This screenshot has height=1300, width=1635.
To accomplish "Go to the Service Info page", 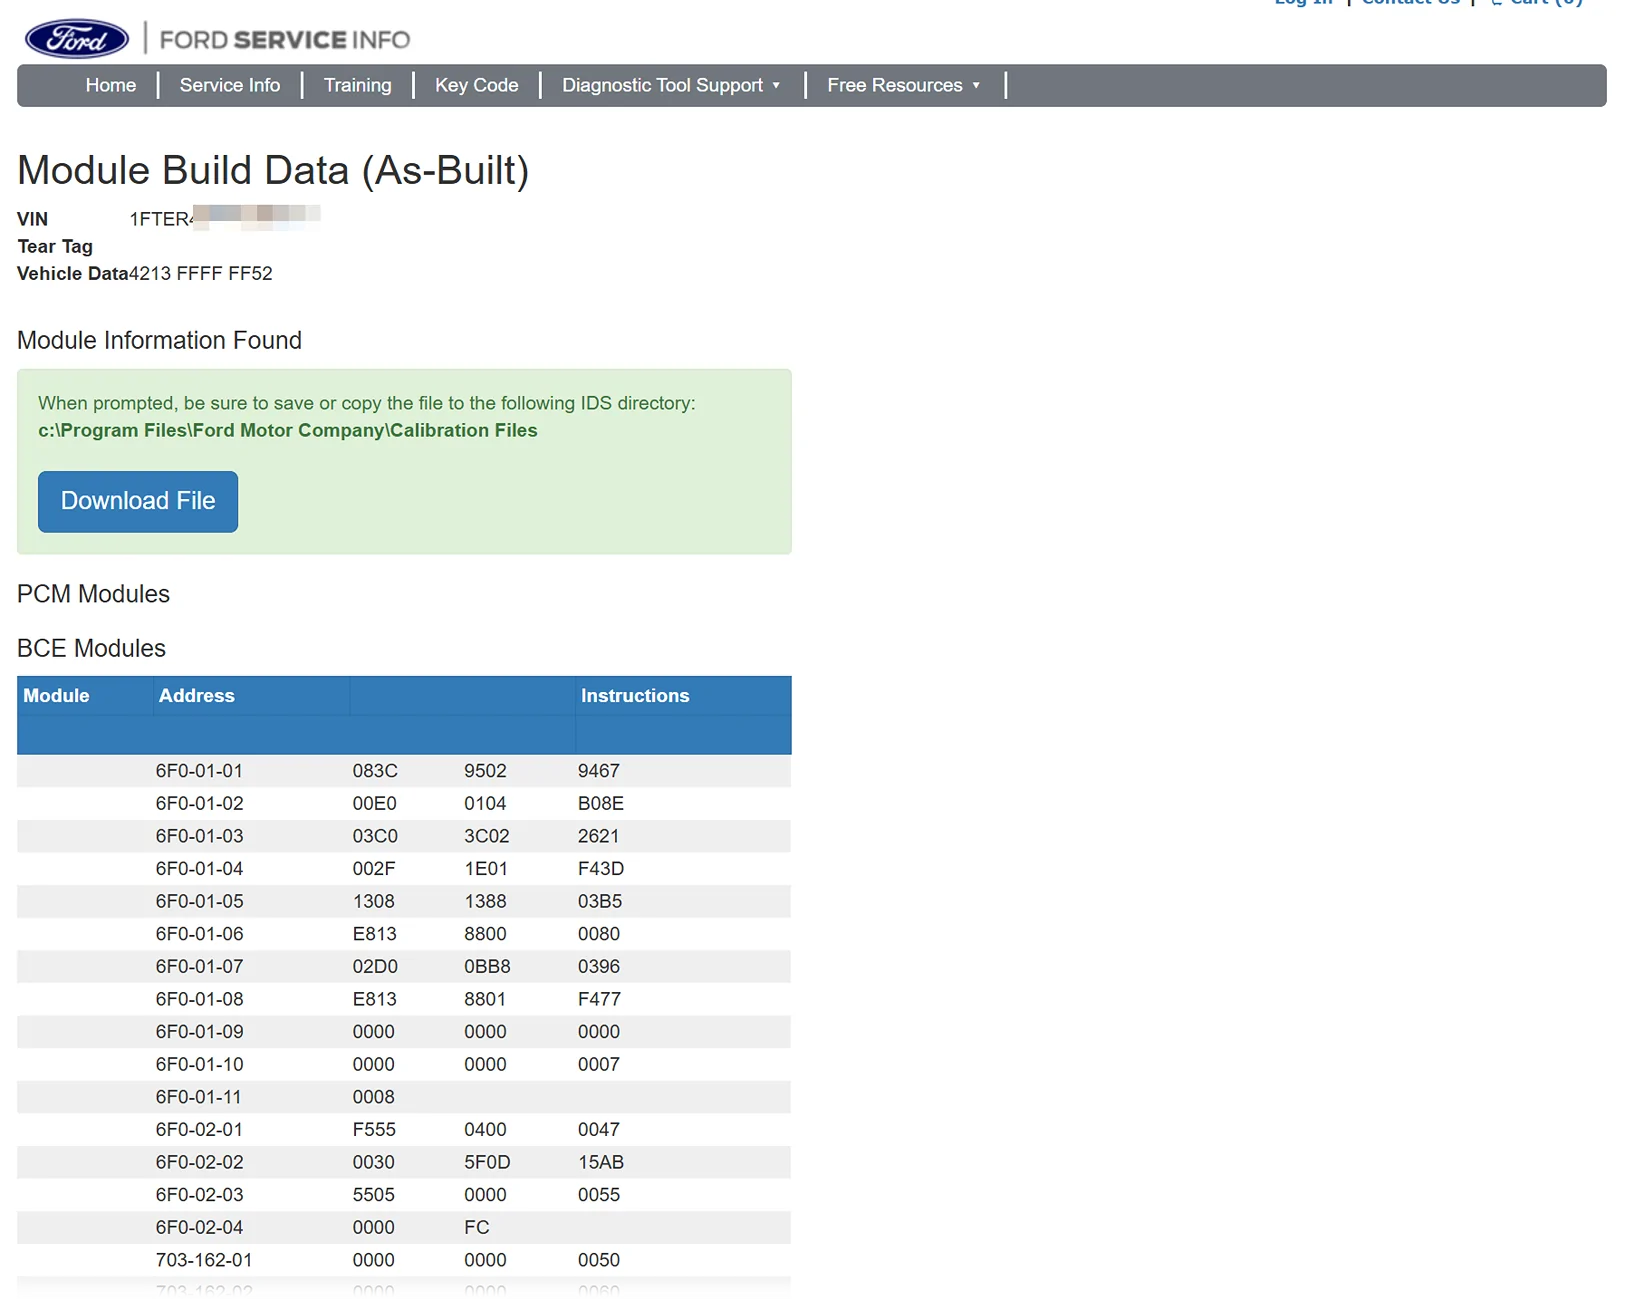I will tap(230, 85).
